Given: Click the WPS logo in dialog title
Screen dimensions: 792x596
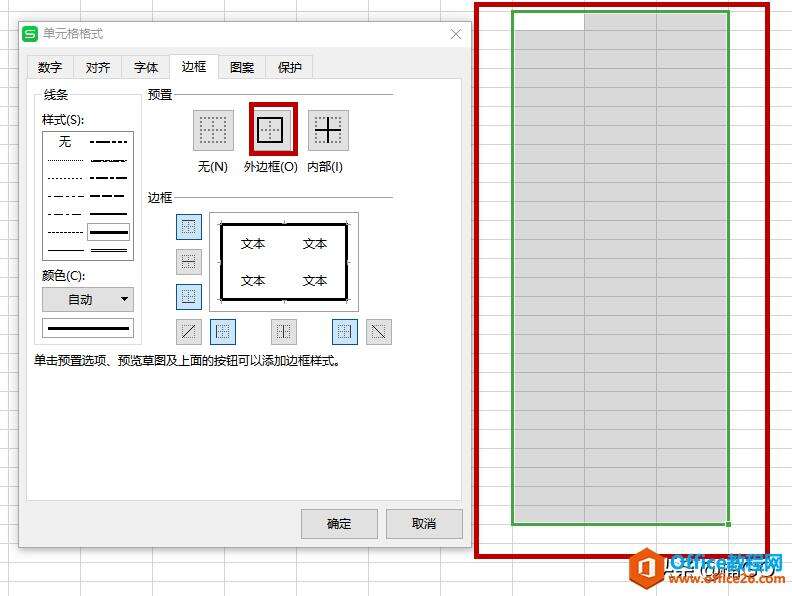Looking at the screenshot, I should (30, 34).
